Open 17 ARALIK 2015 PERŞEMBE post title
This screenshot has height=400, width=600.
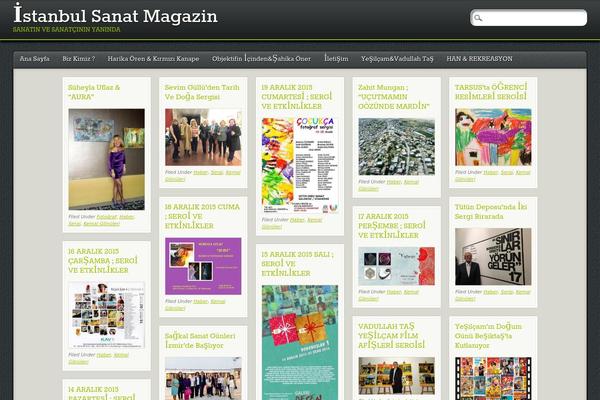click(x=392, y=226)
